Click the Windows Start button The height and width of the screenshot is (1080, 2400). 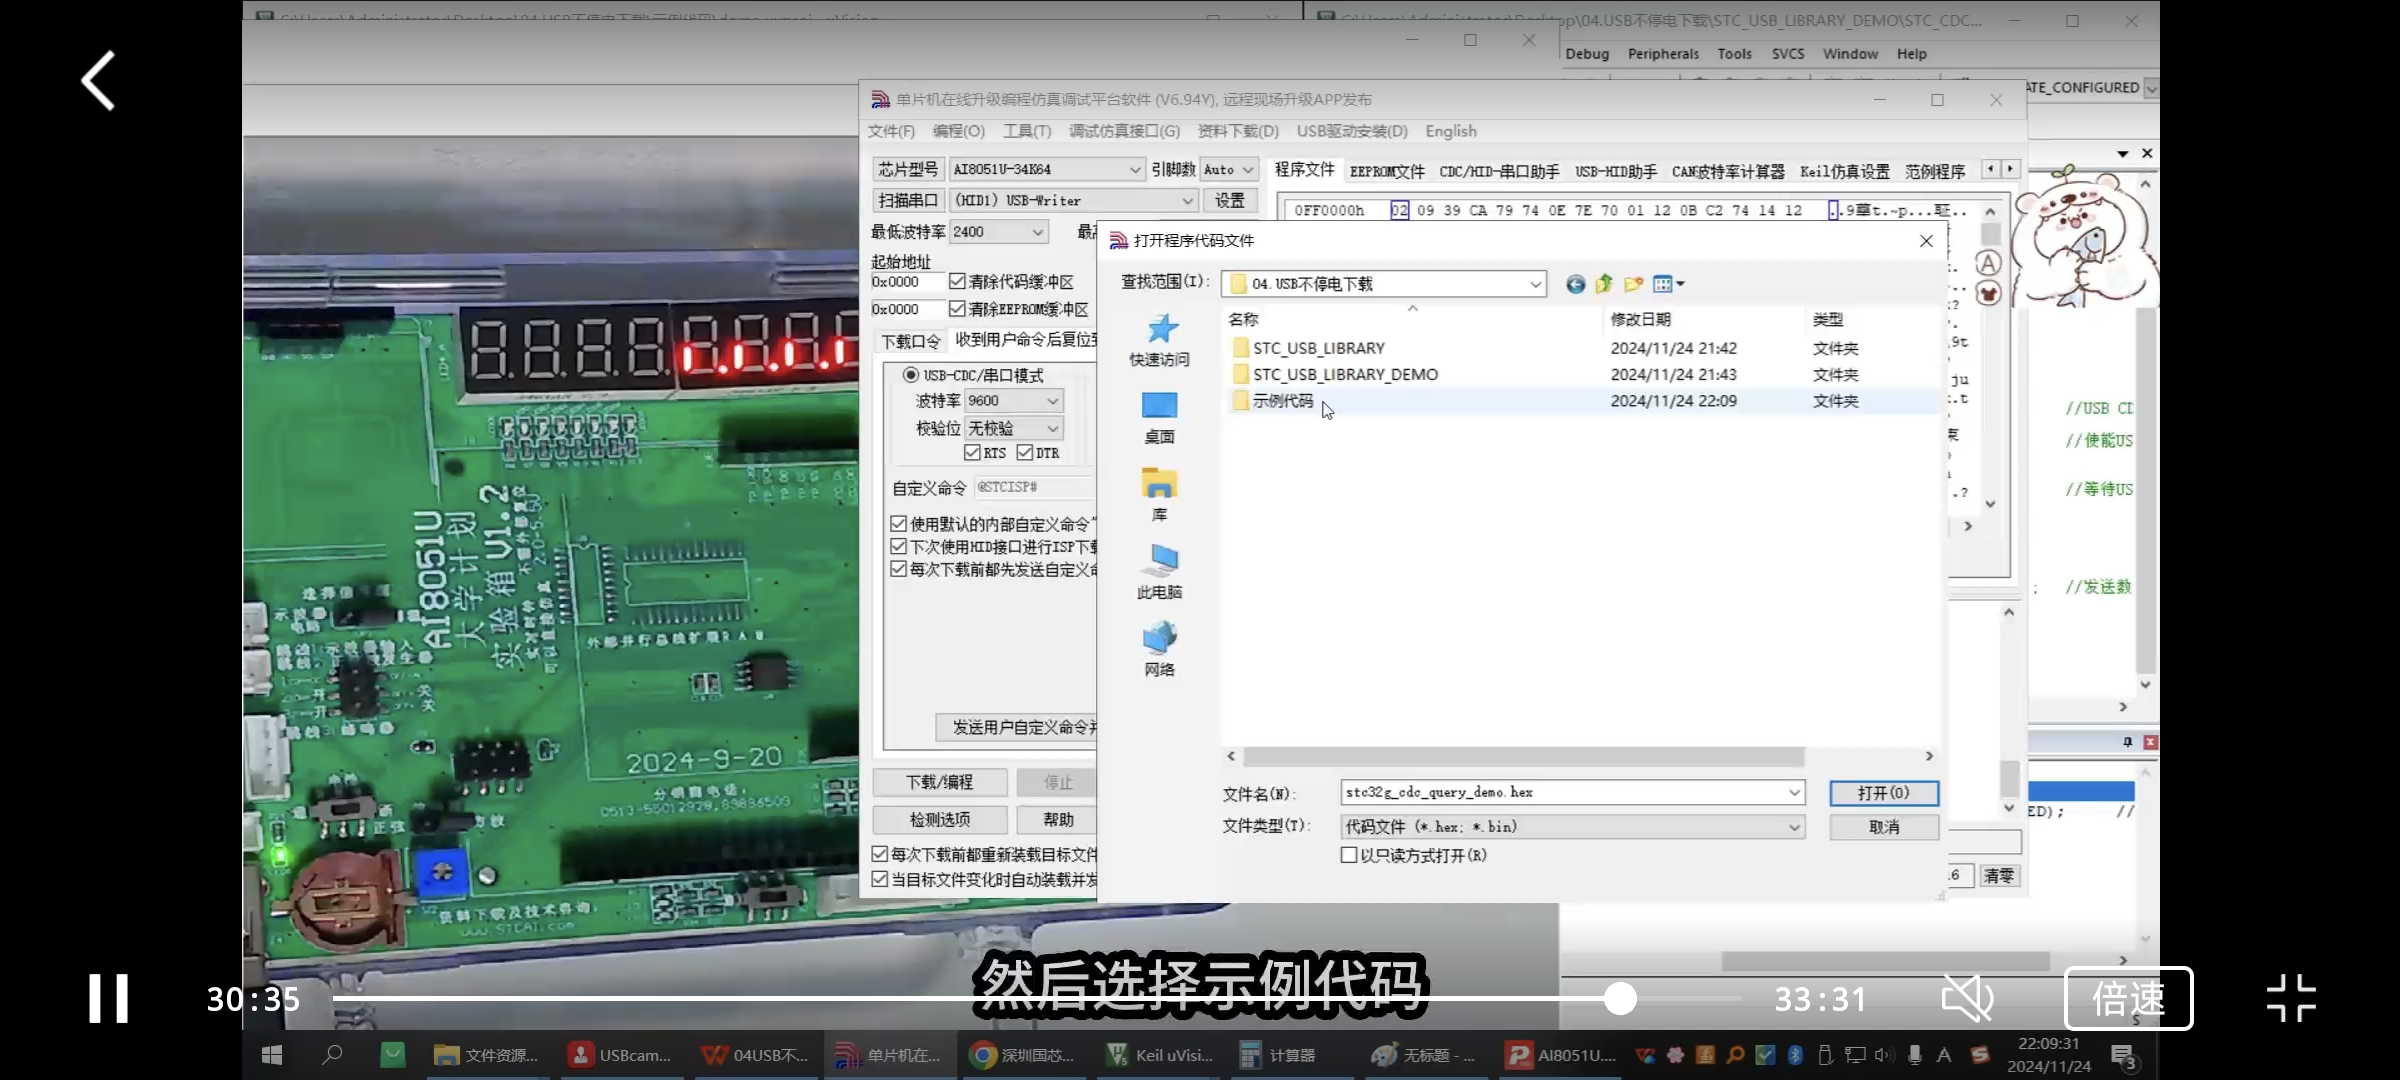pyautogui.click(x=272, y=1055)
